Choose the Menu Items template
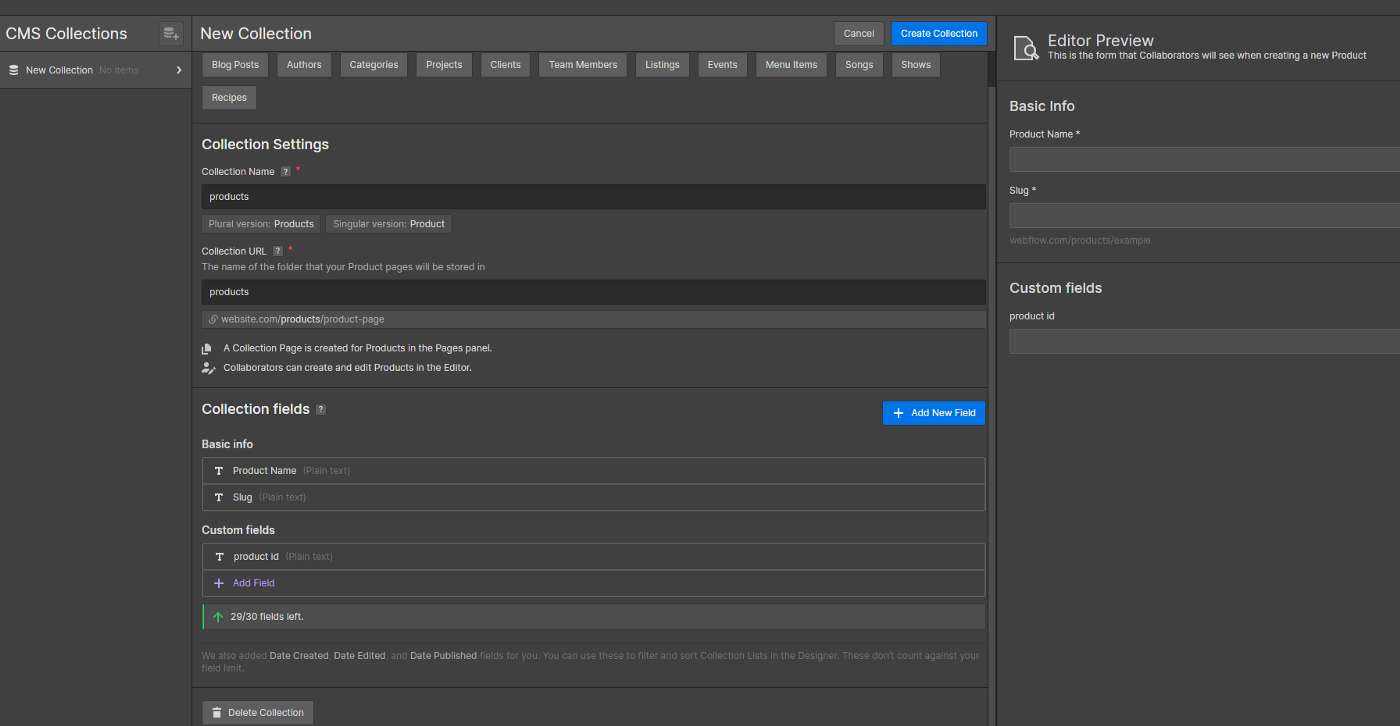 [x=791, y=65]
